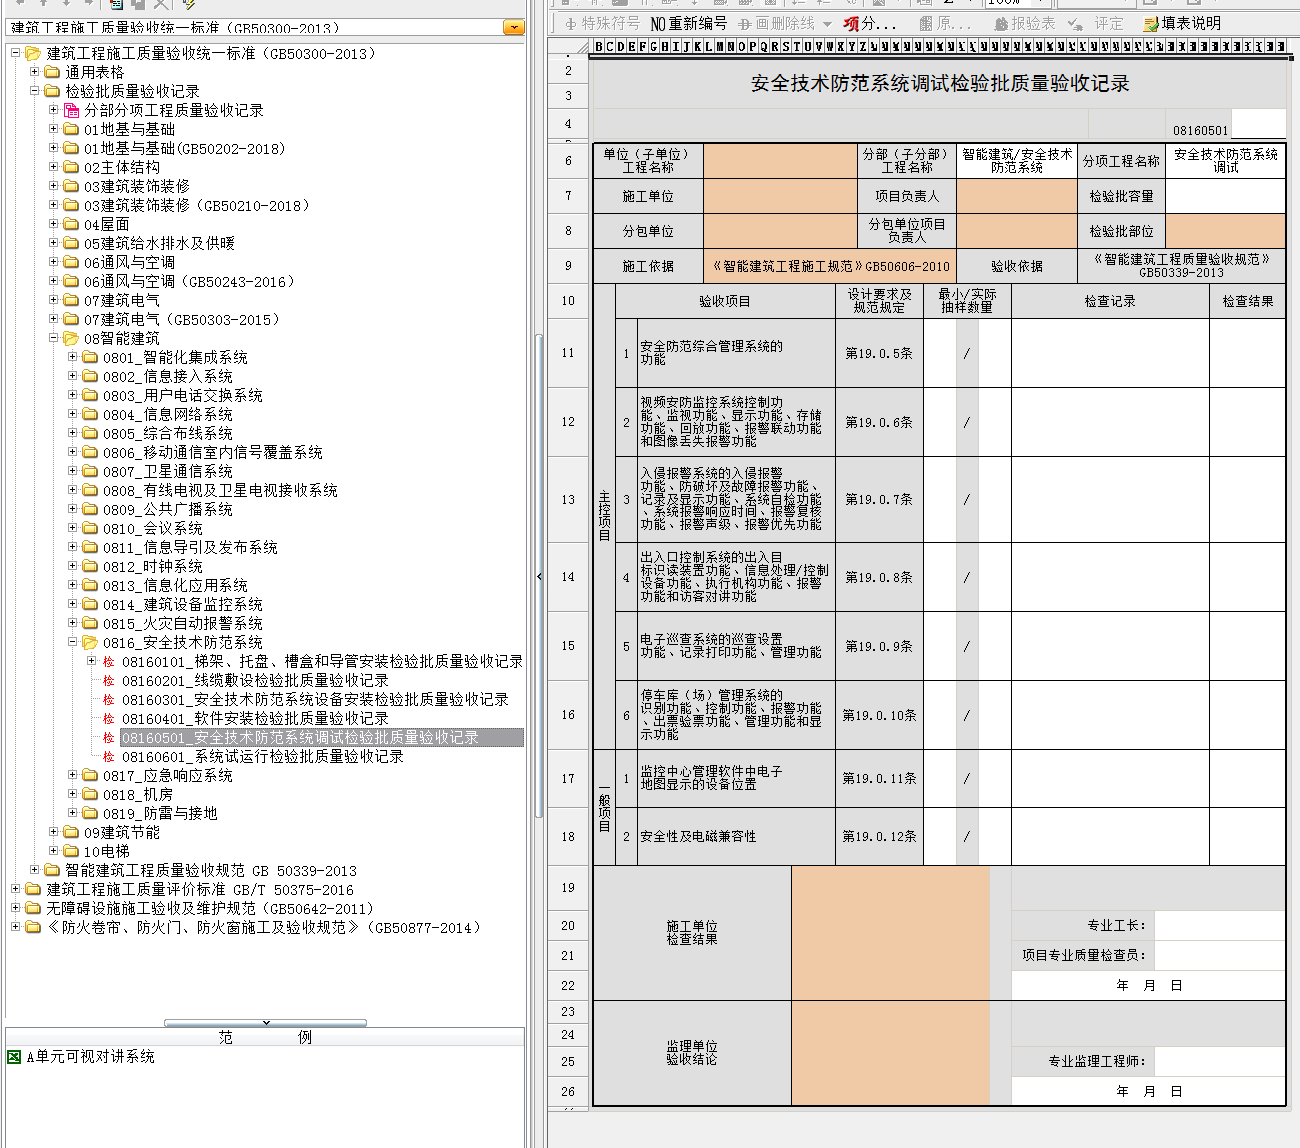Select 0803_用户电话交换系统 in the tree
1300x1148 pixels.
point(183,395)
